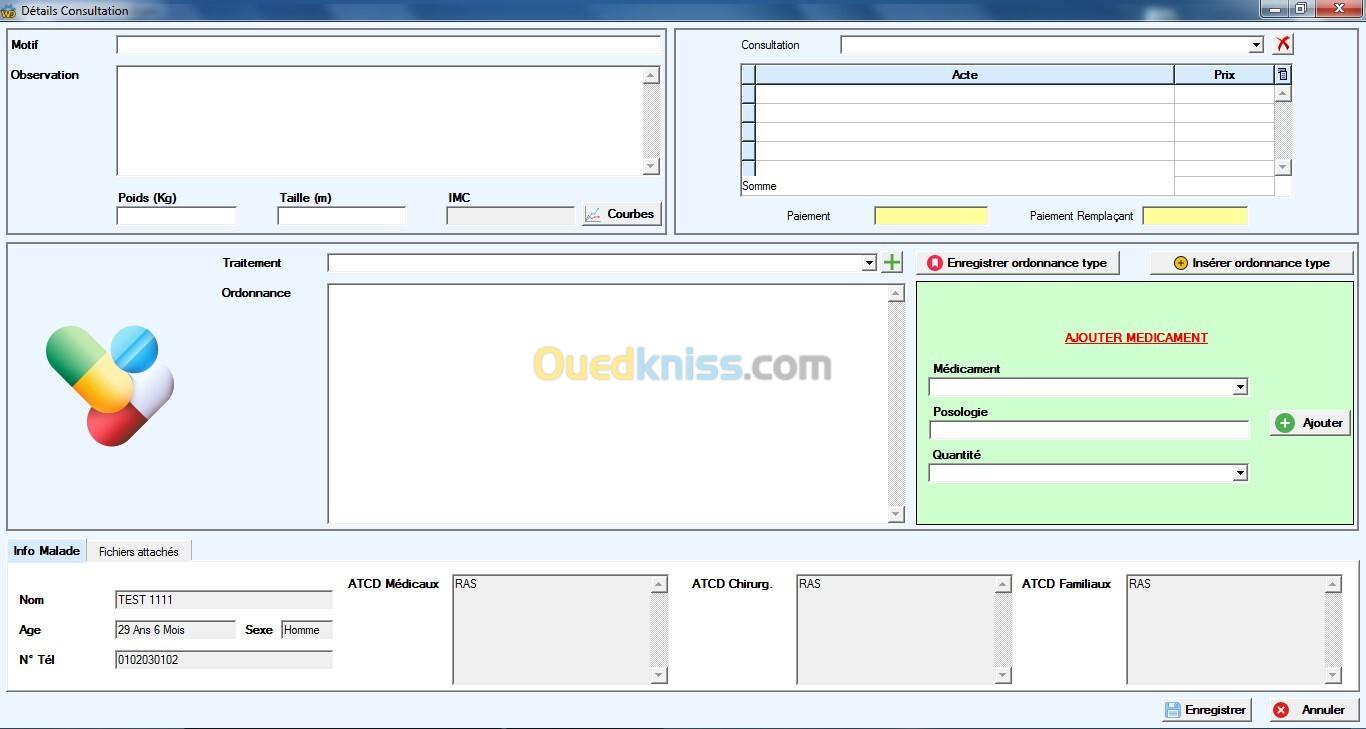Switch to the Fichiers attachés tab
This screenshot has width=1366, height=729.
(x=139, y=552)
